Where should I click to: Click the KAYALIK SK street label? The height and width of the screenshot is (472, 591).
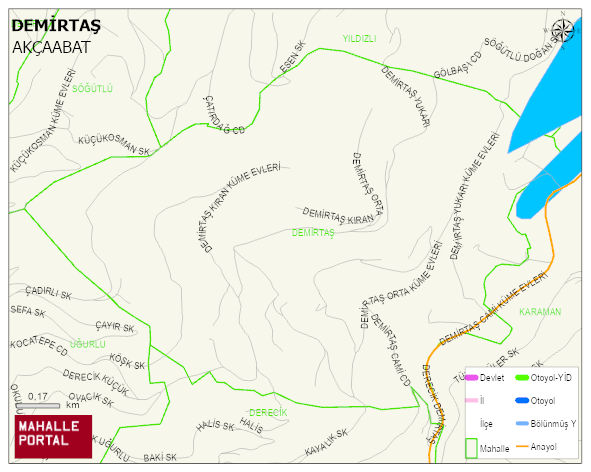(326, 442)
